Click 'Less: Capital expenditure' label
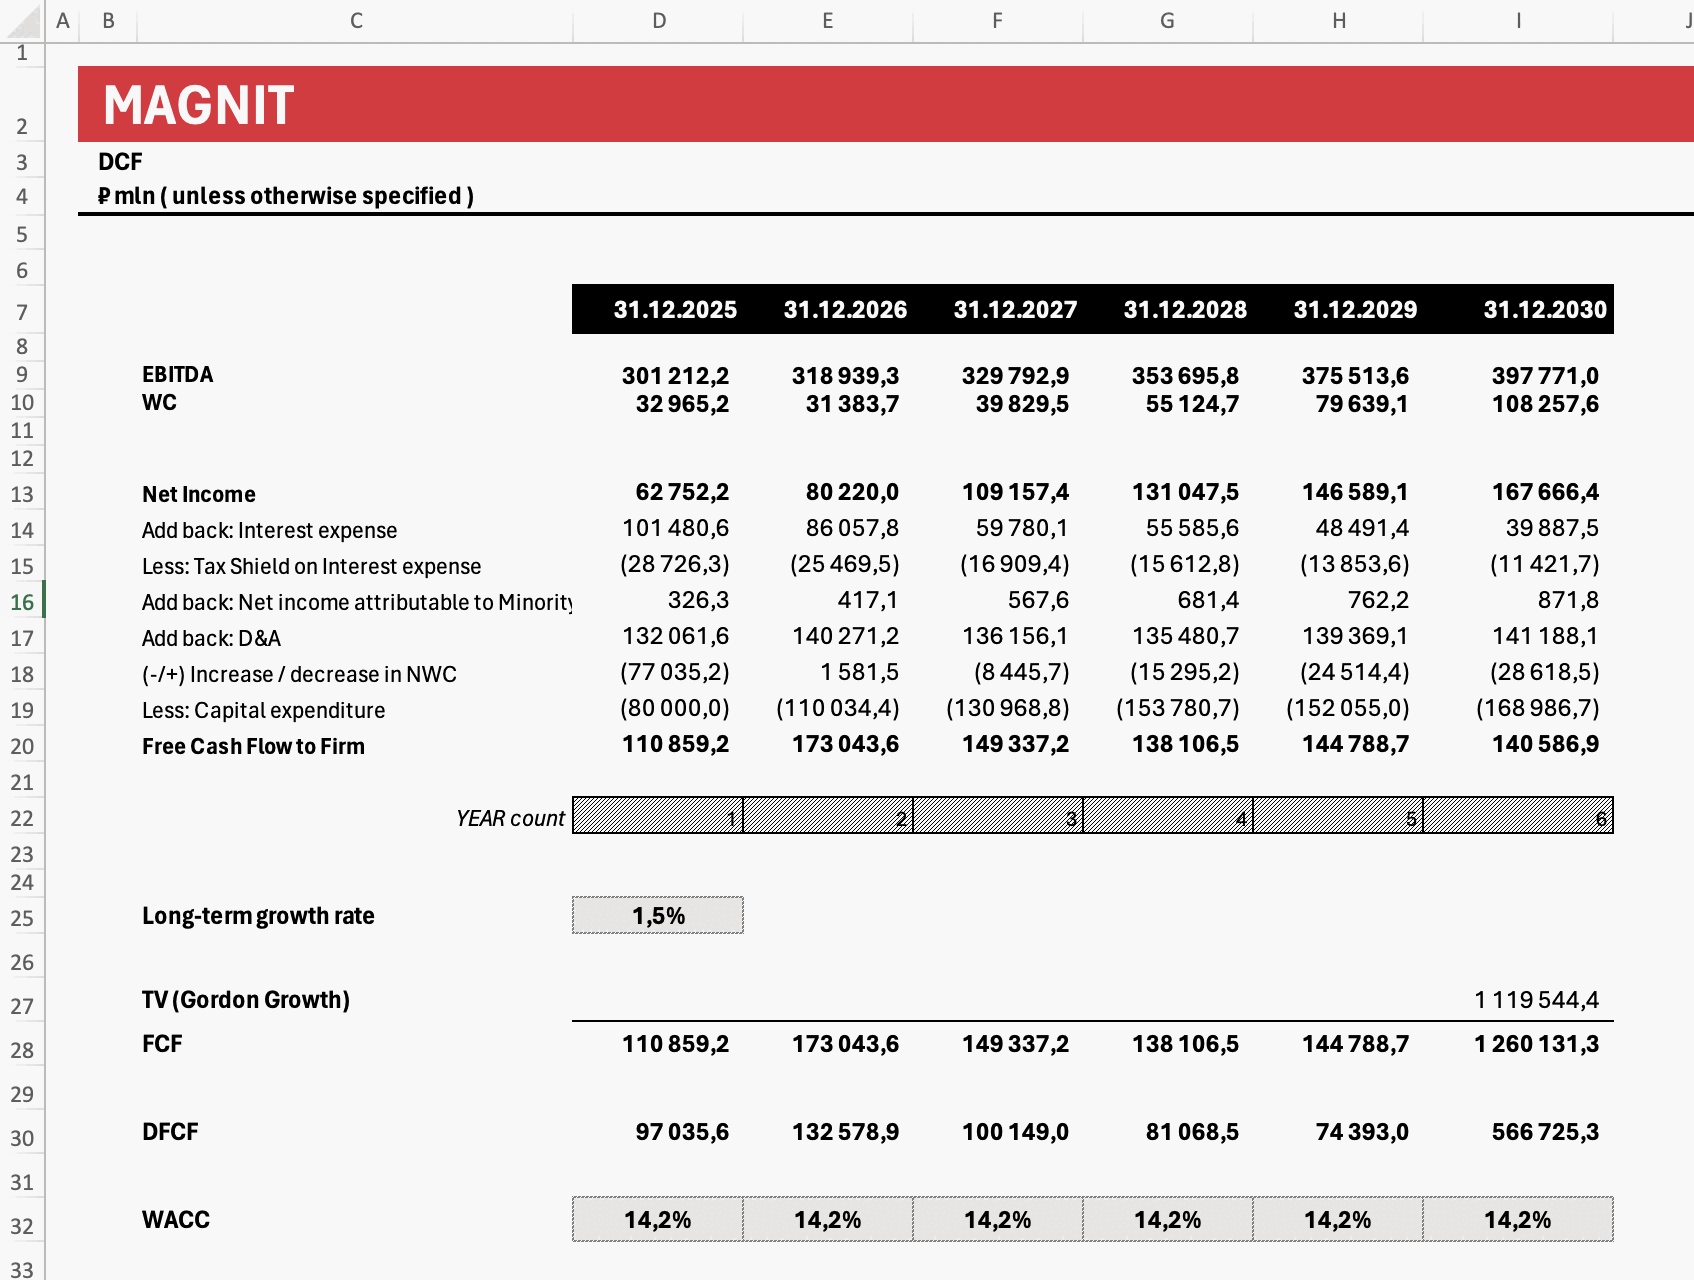1694x1280 pixels. click(263, 710)
